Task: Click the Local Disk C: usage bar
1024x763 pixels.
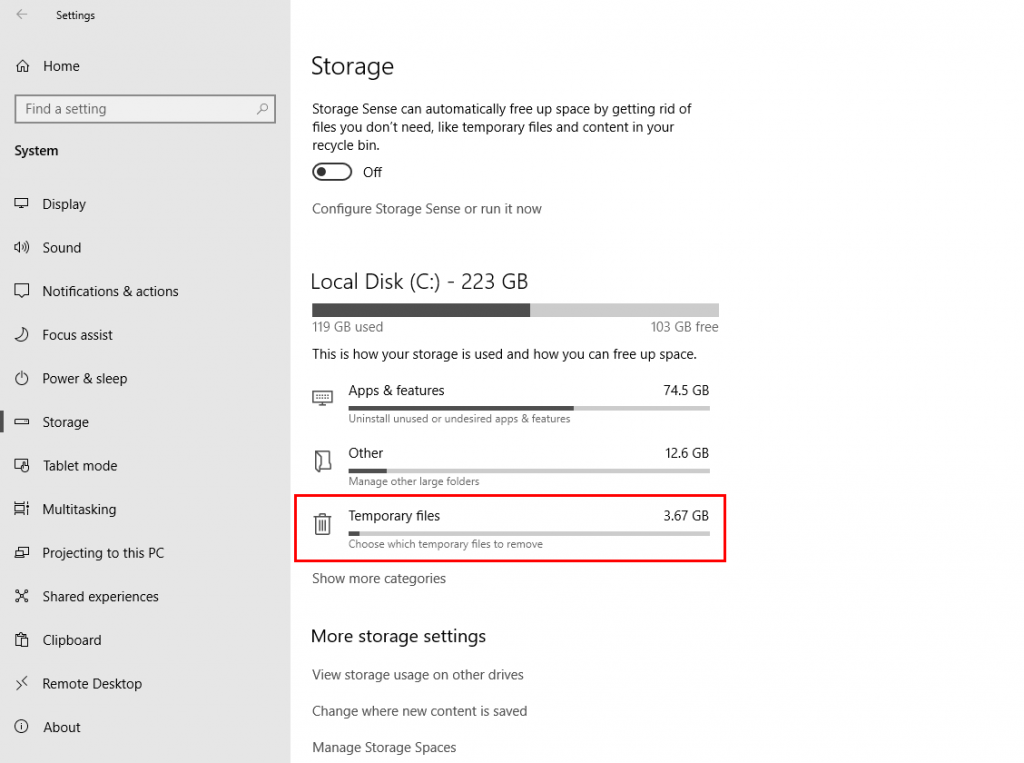Action: [515, 310]
